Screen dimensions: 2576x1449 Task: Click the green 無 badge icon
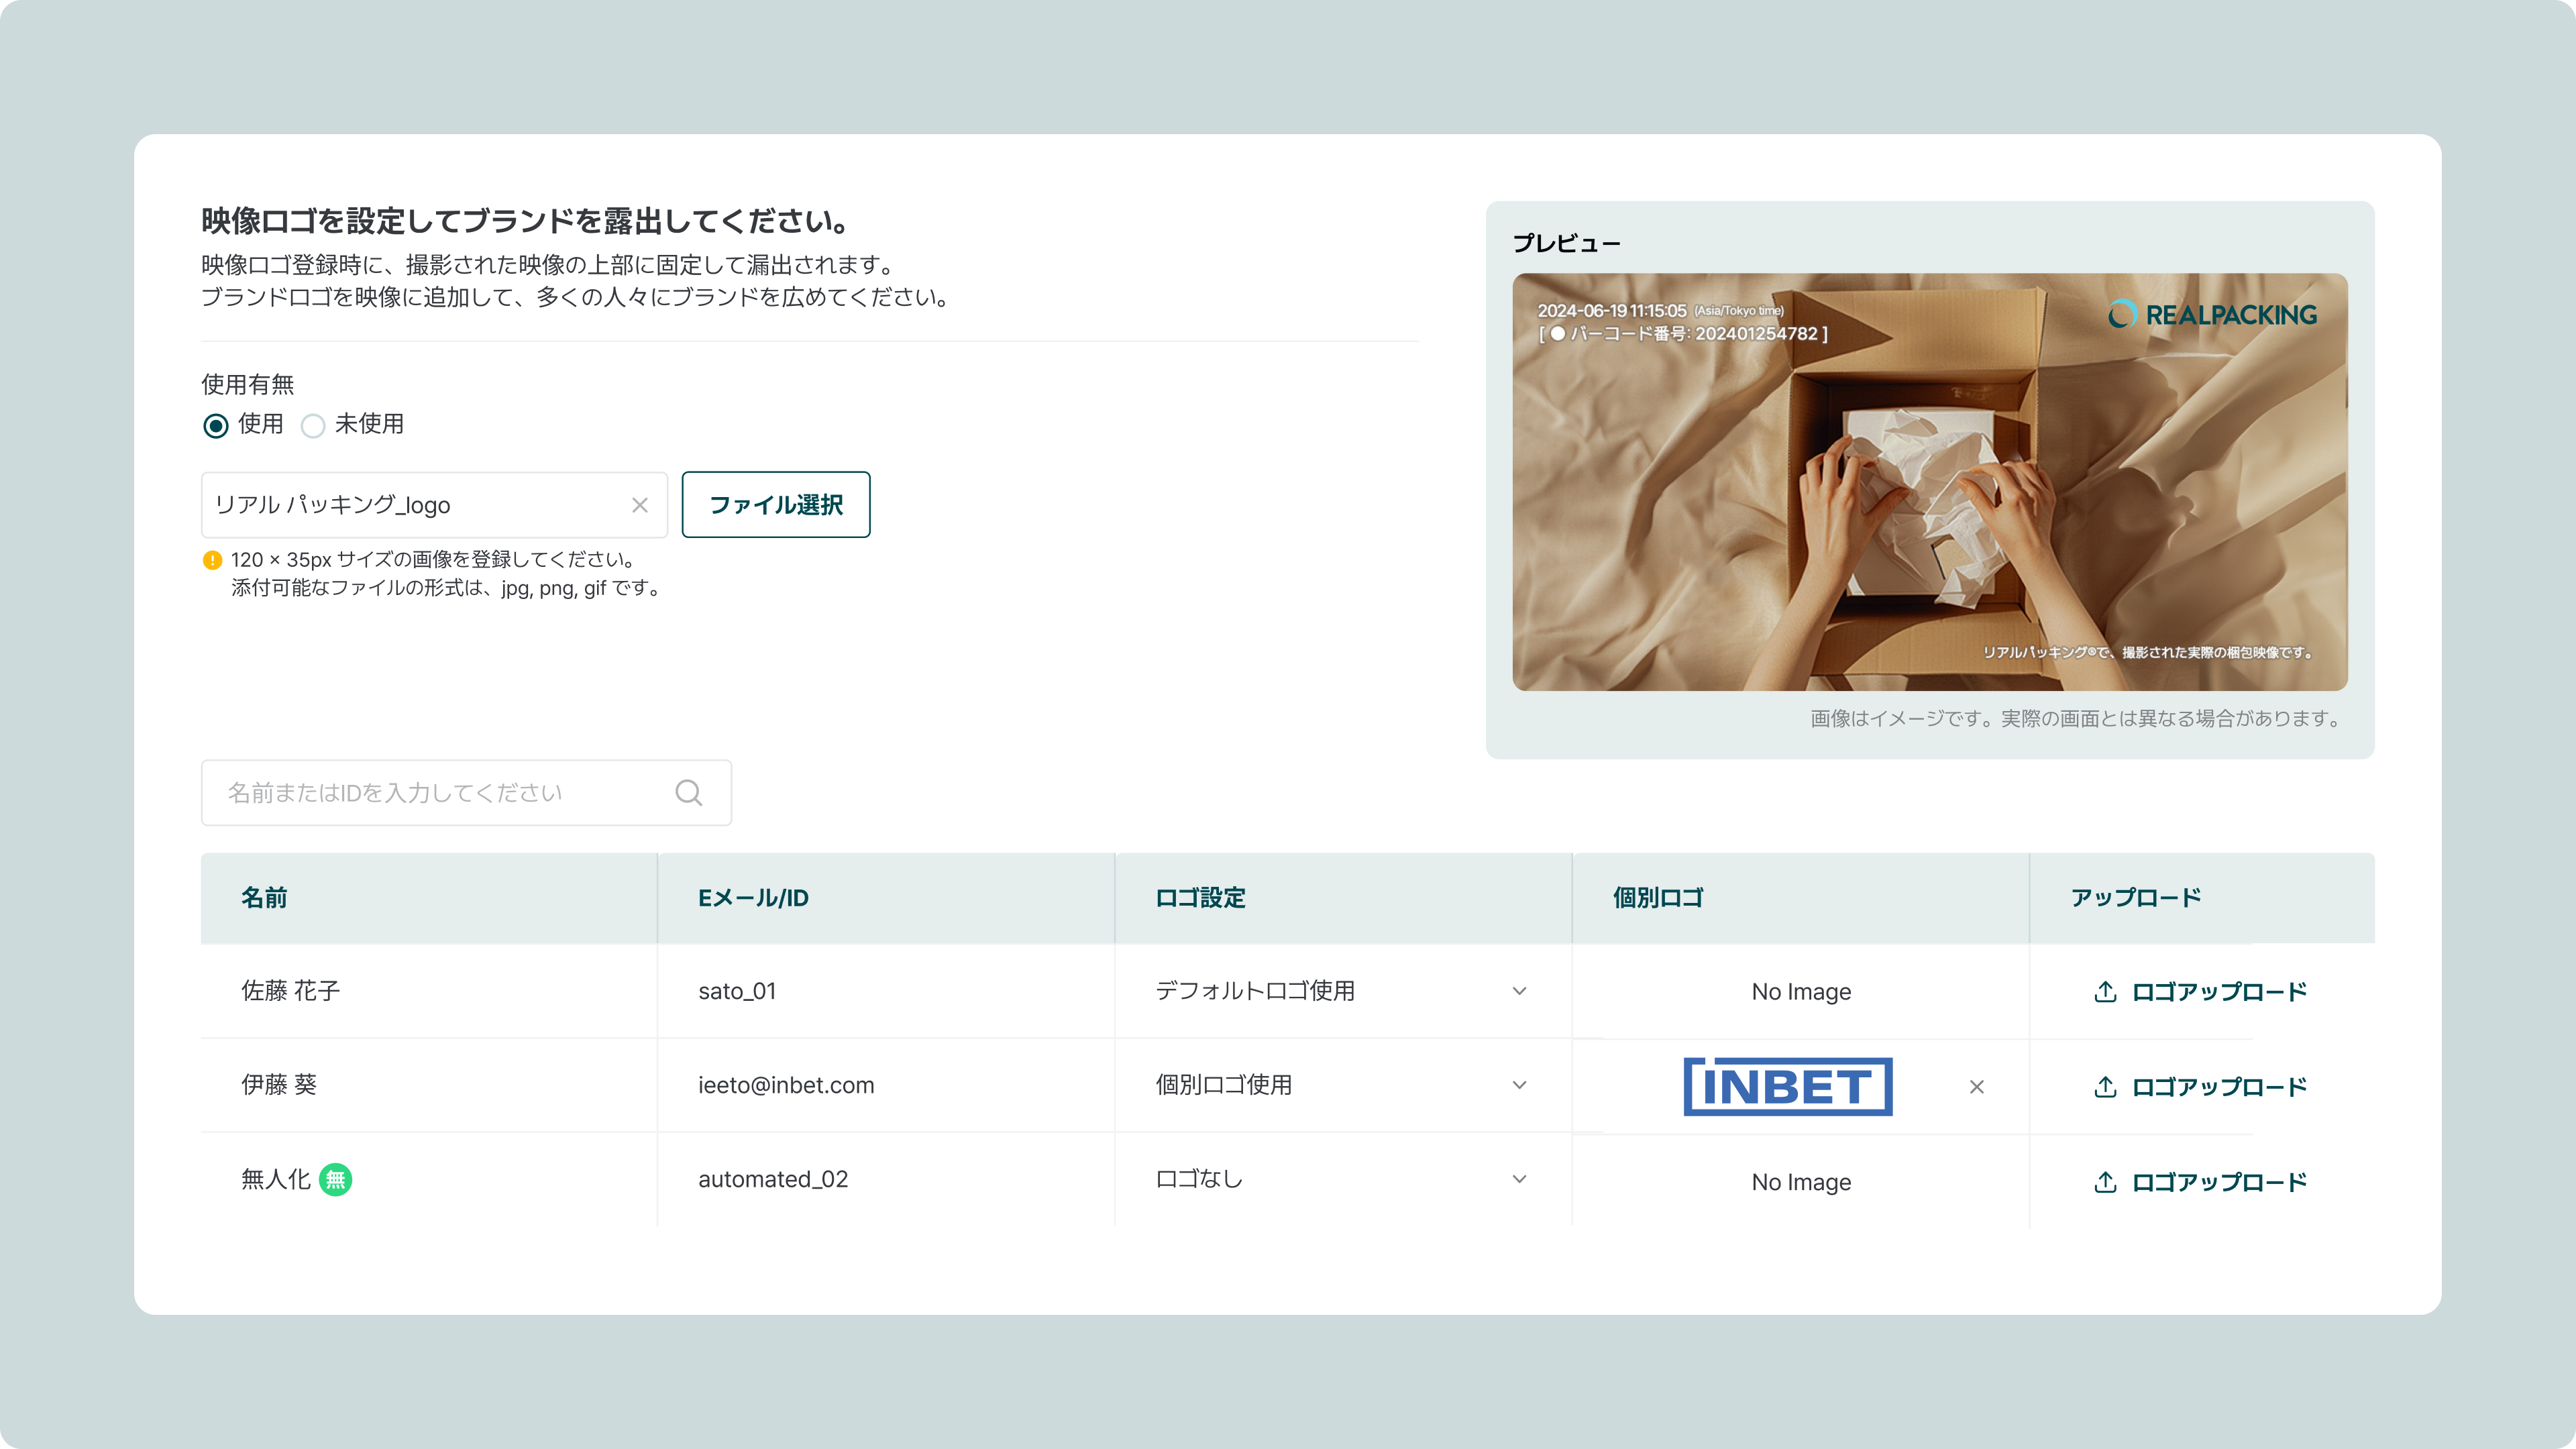pyautogui.click(x=335, y=1180)
